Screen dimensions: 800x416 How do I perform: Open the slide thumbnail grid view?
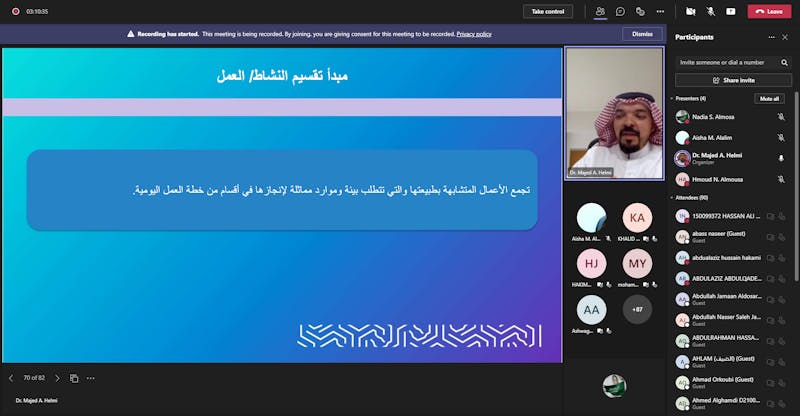(74, 378)
